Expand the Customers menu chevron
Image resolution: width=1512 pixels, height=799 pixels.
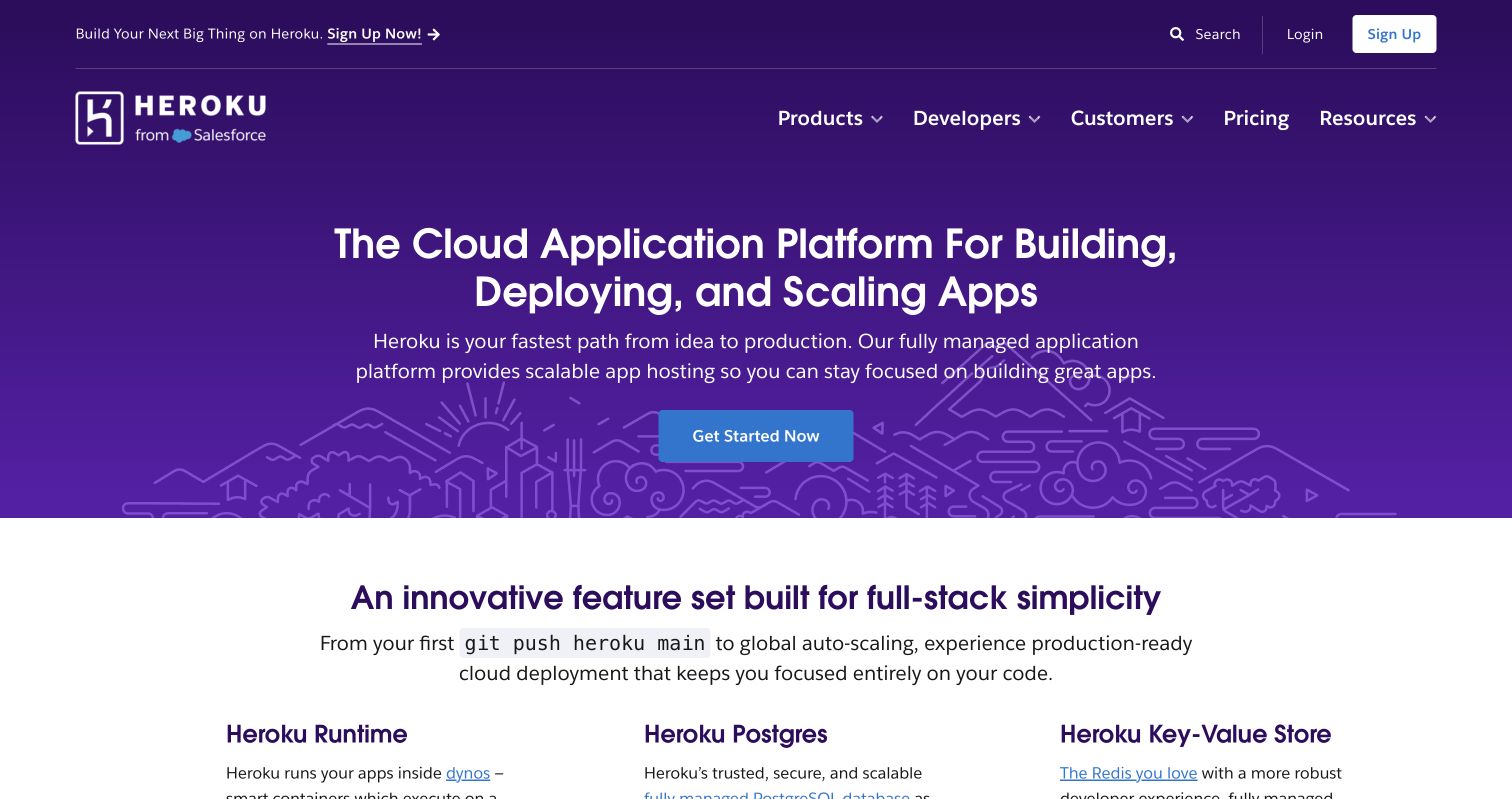(1187, 119)
